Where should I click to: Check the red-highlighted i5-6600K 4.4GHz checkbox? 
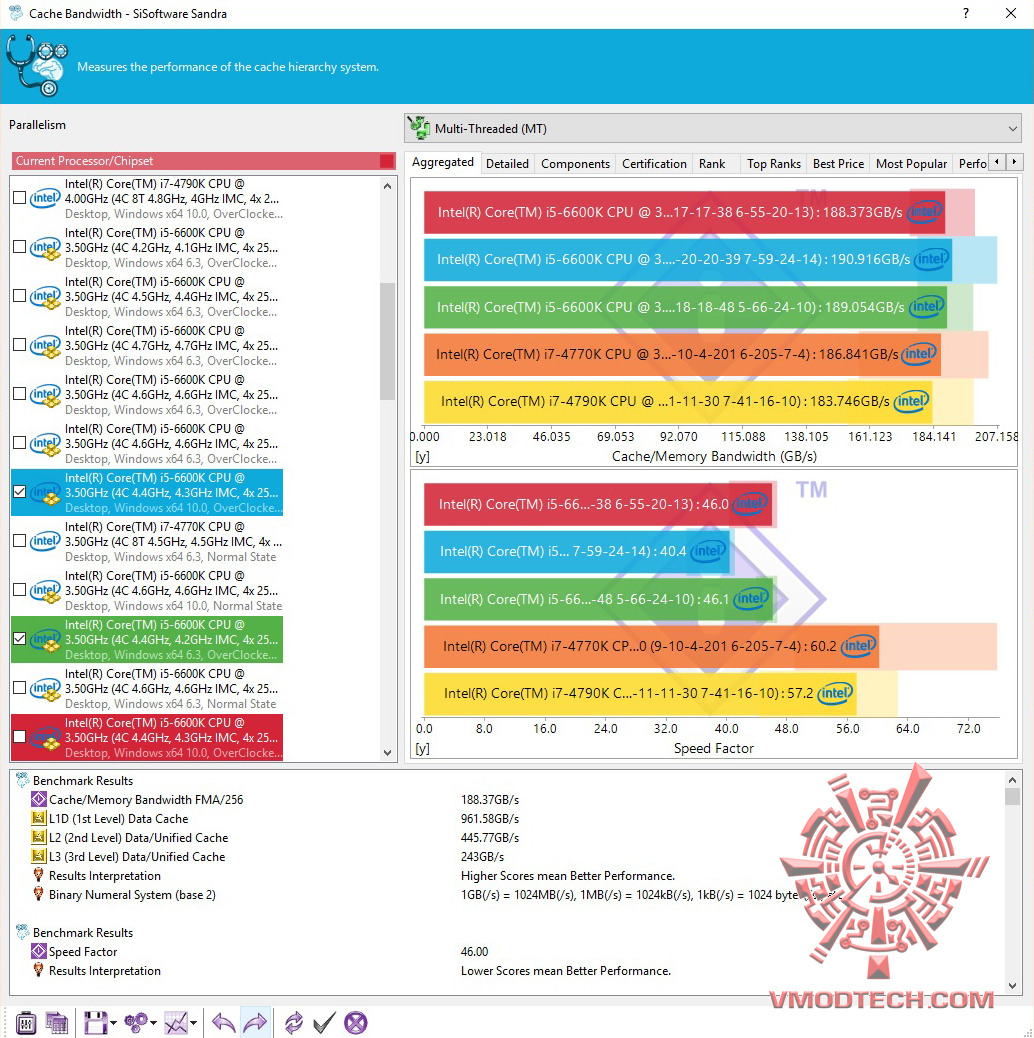(20, 737)
